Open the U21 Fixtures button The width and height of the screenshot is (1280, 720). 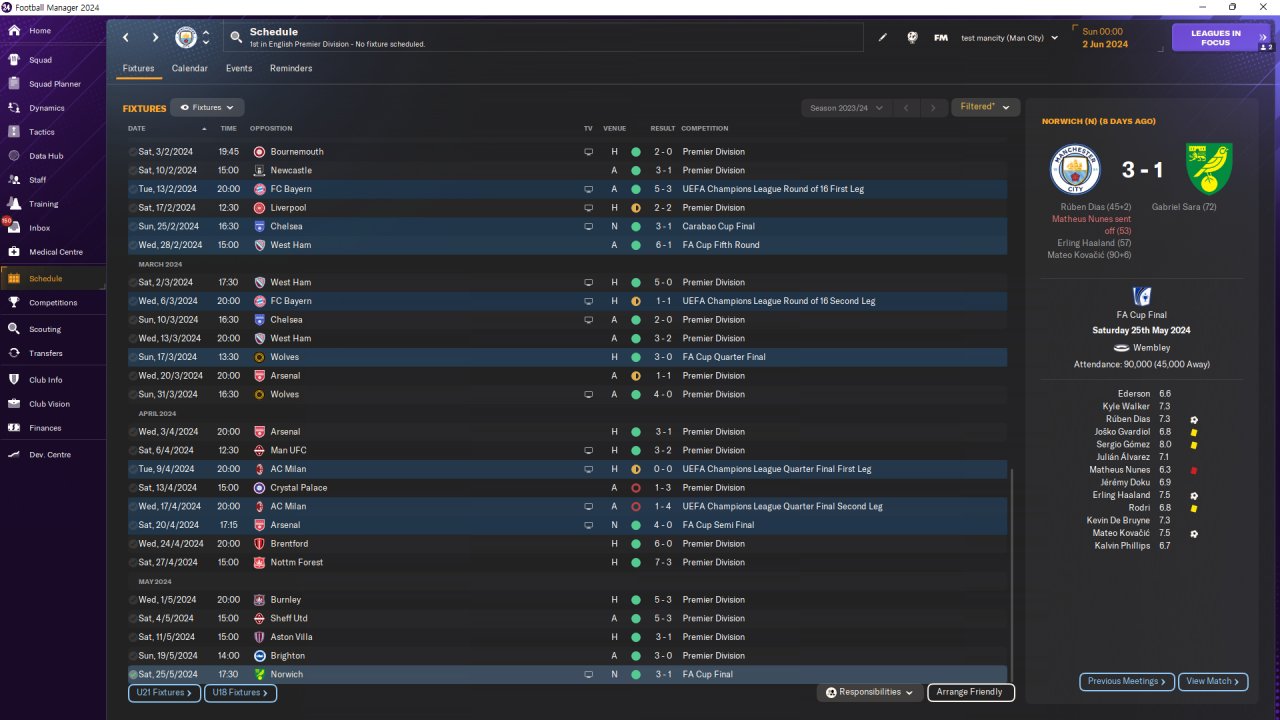click(x=164, y=692)
